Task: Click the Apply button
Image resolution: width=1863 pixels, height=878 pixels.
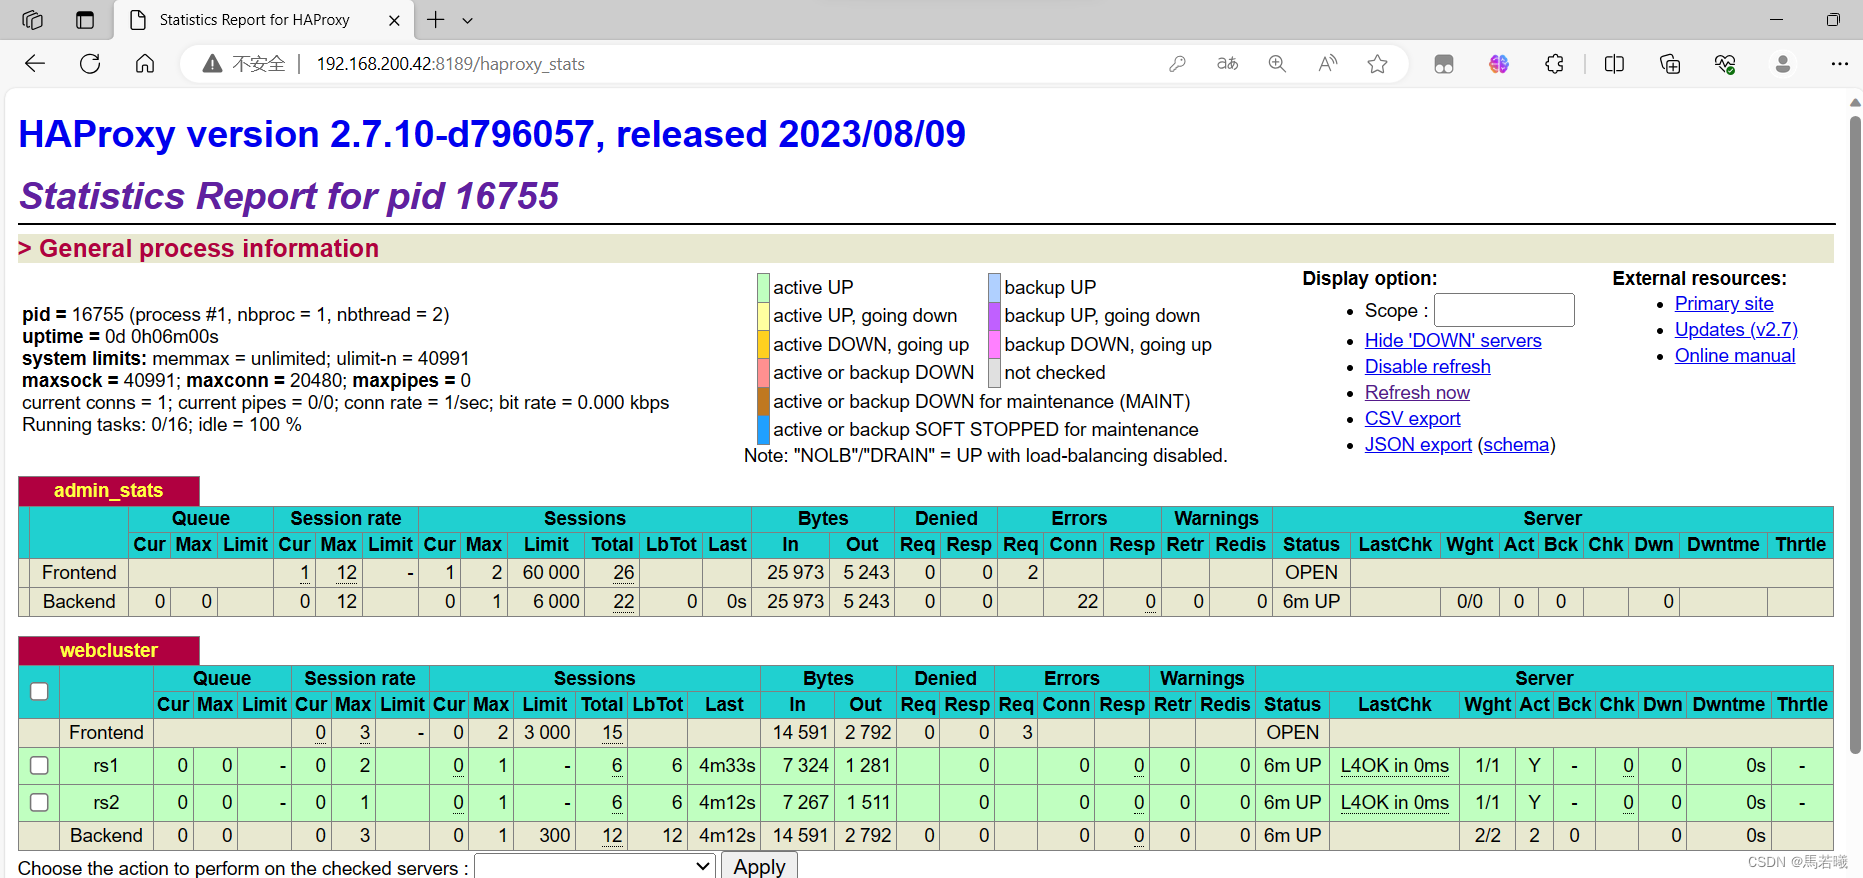Action: pos(759,866)
